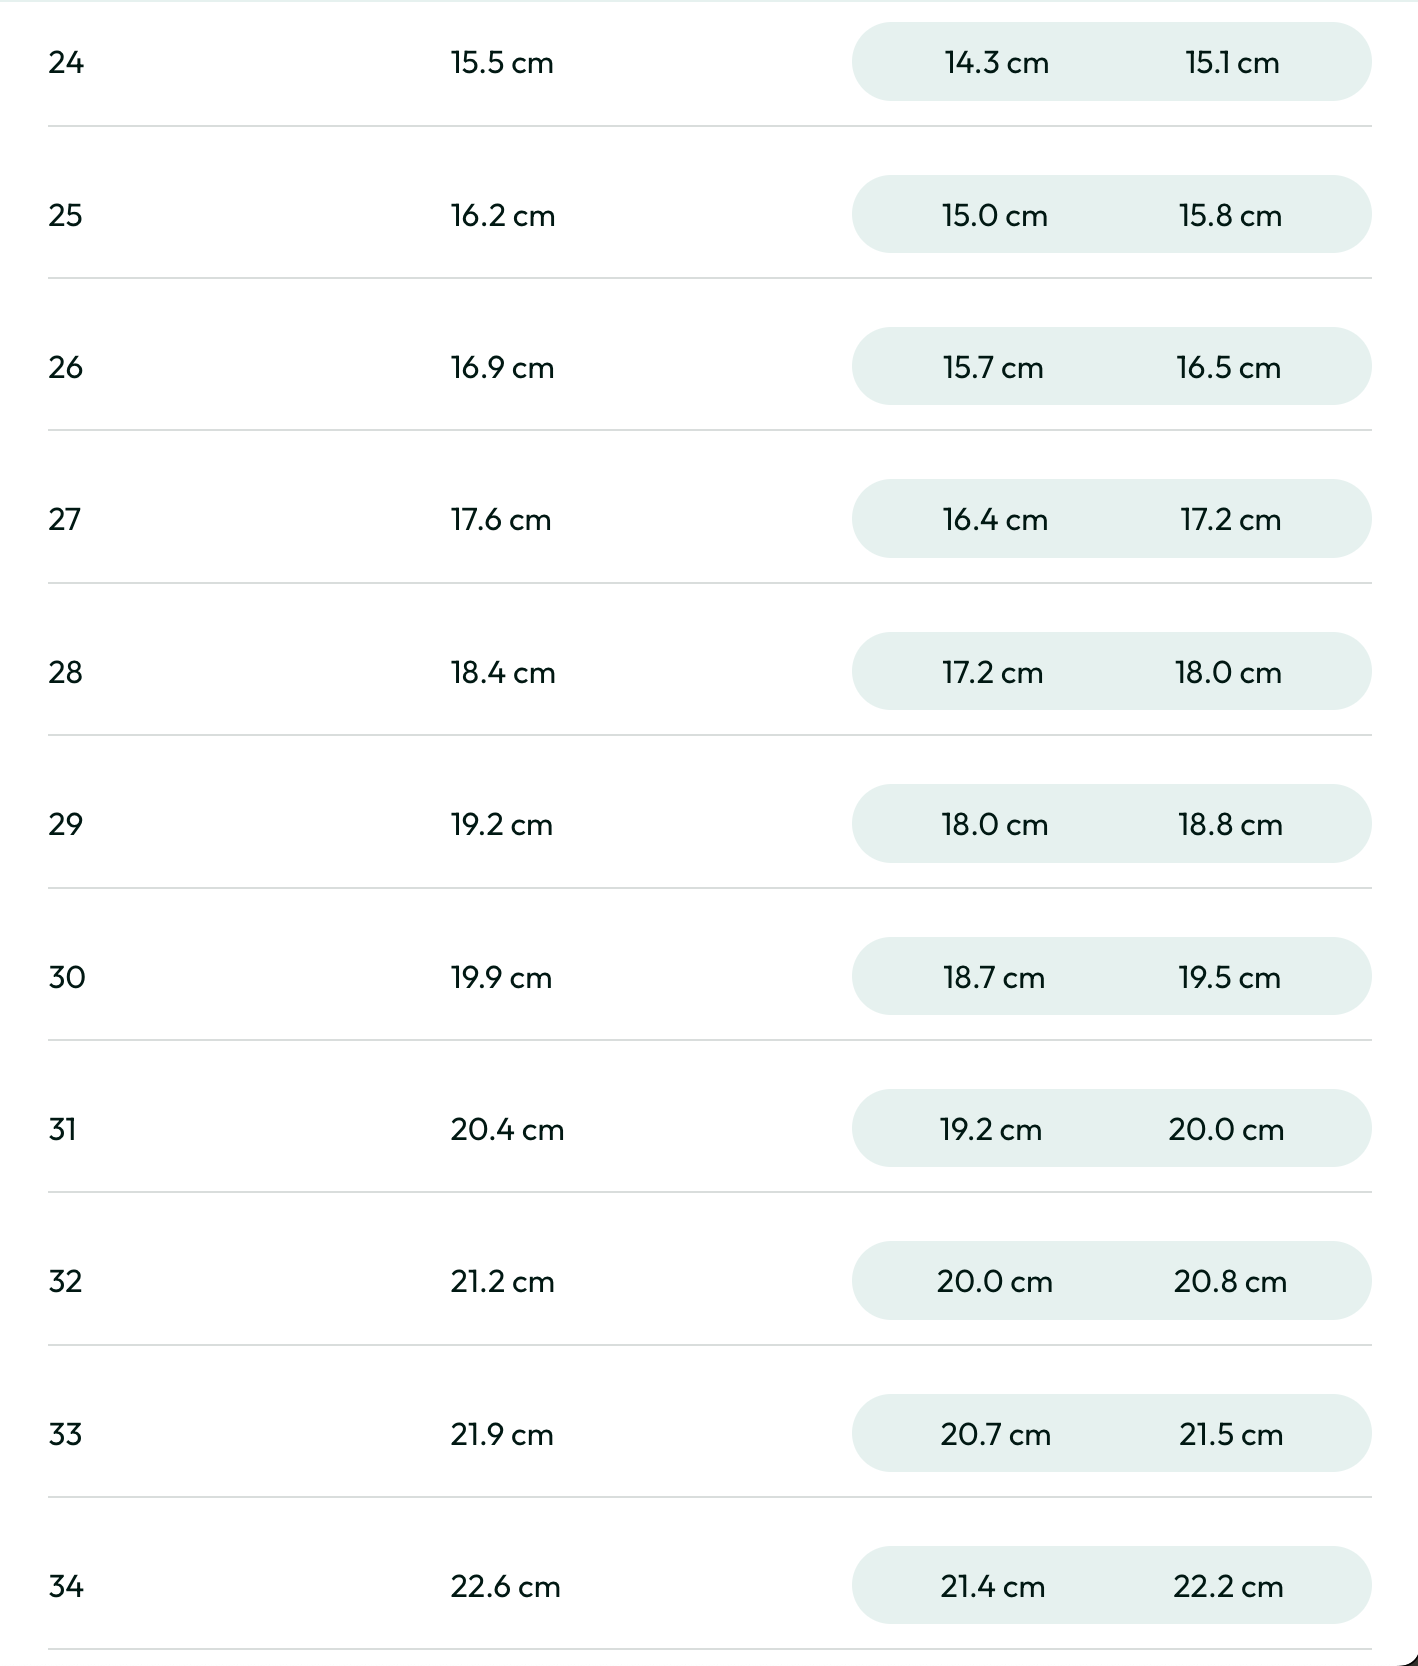Select the 18.8 cm value in size 29 row
Viewport: 1418px width, 1666px height.
1230,825
